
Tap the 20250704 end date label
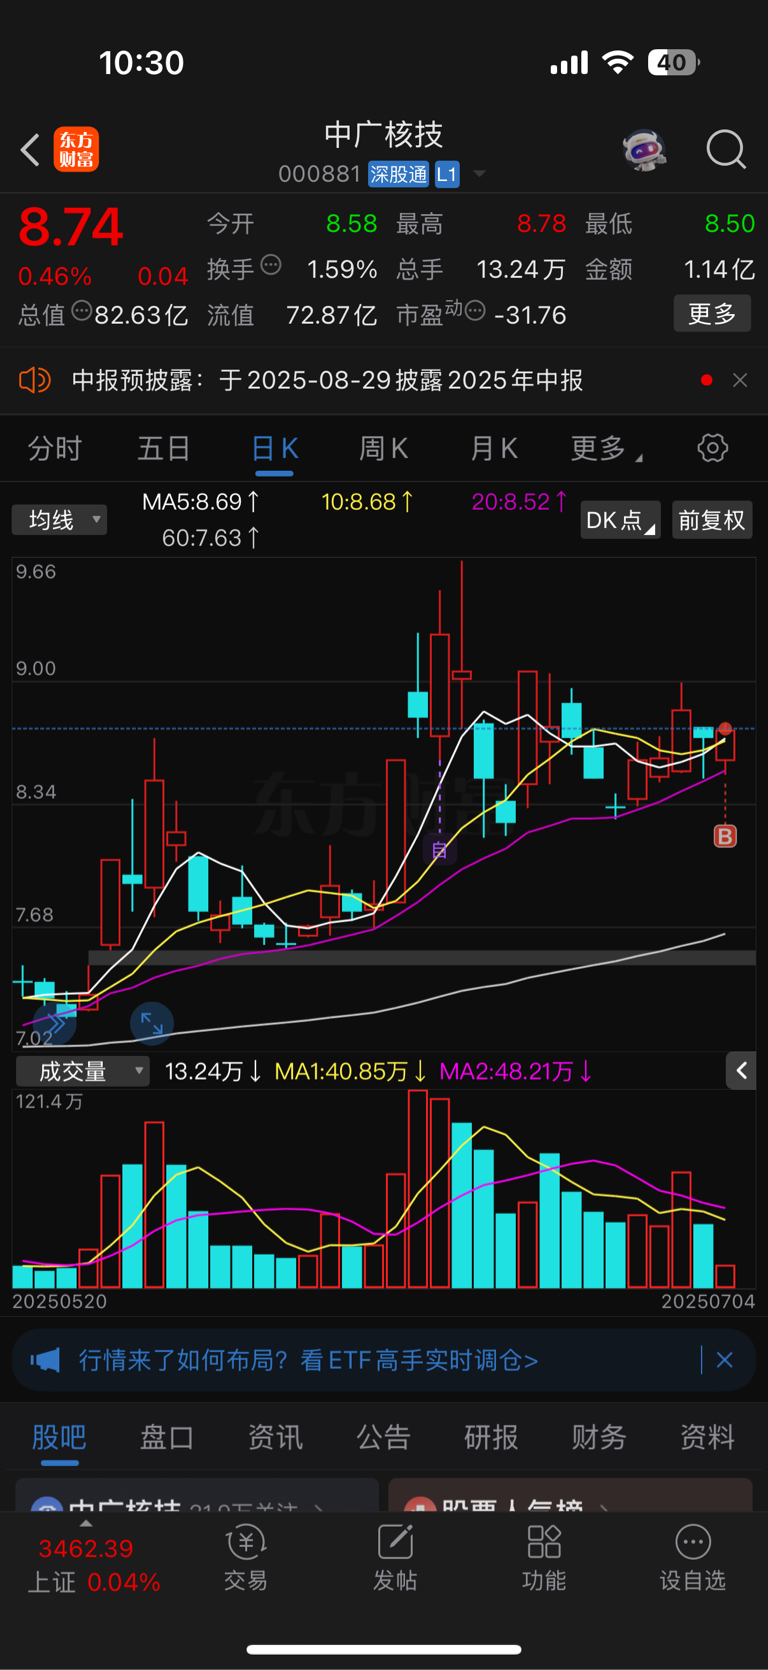tap(708, 1302)
